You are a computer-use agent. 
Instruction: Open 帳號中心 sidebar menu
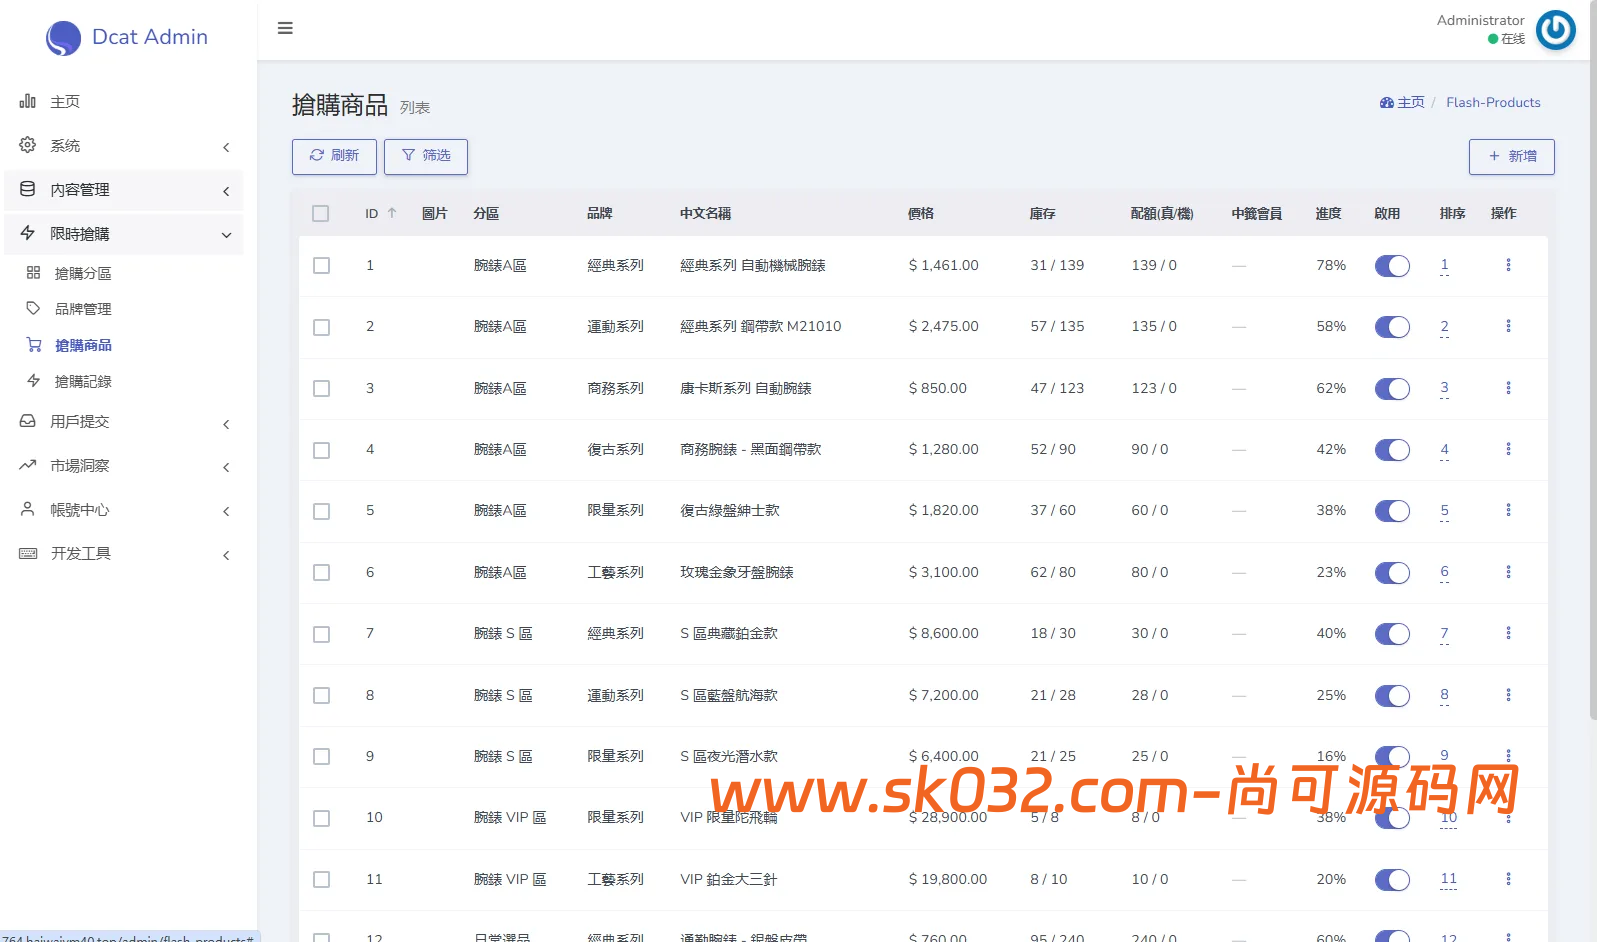point(124,509)
